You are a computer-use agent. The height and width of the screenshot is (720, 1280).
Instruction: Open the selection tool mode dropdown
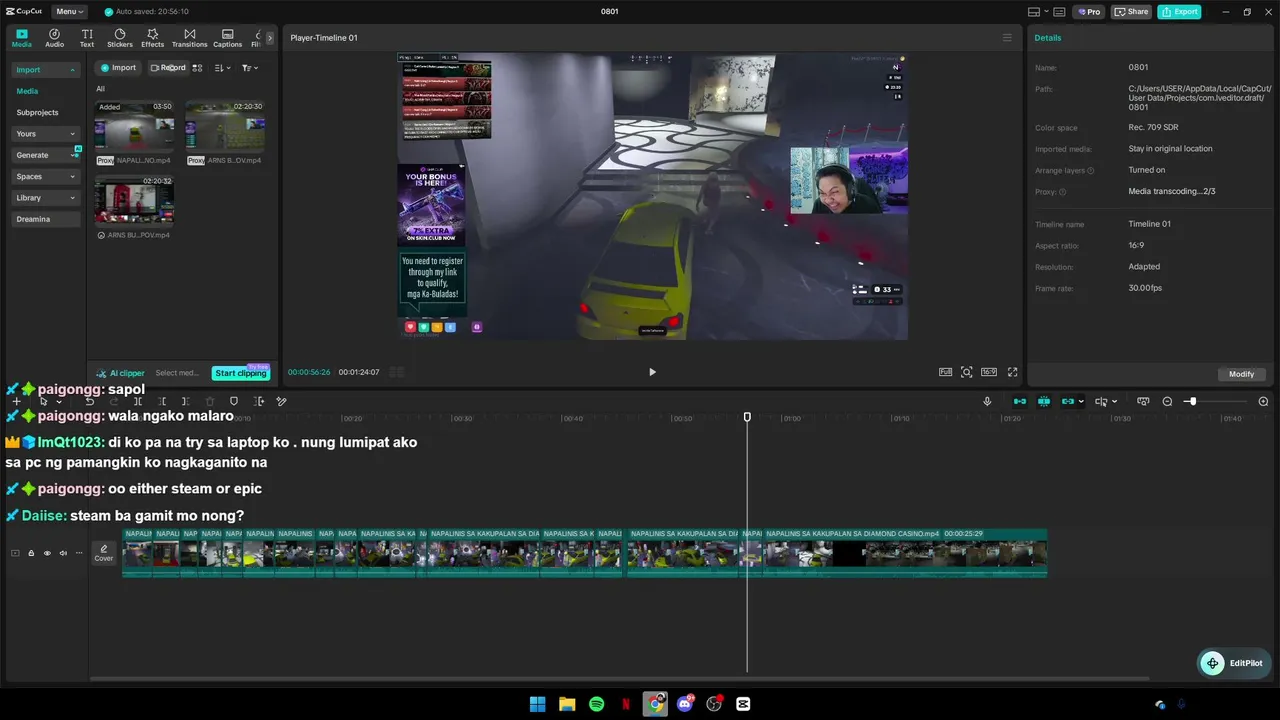point(59,402)
